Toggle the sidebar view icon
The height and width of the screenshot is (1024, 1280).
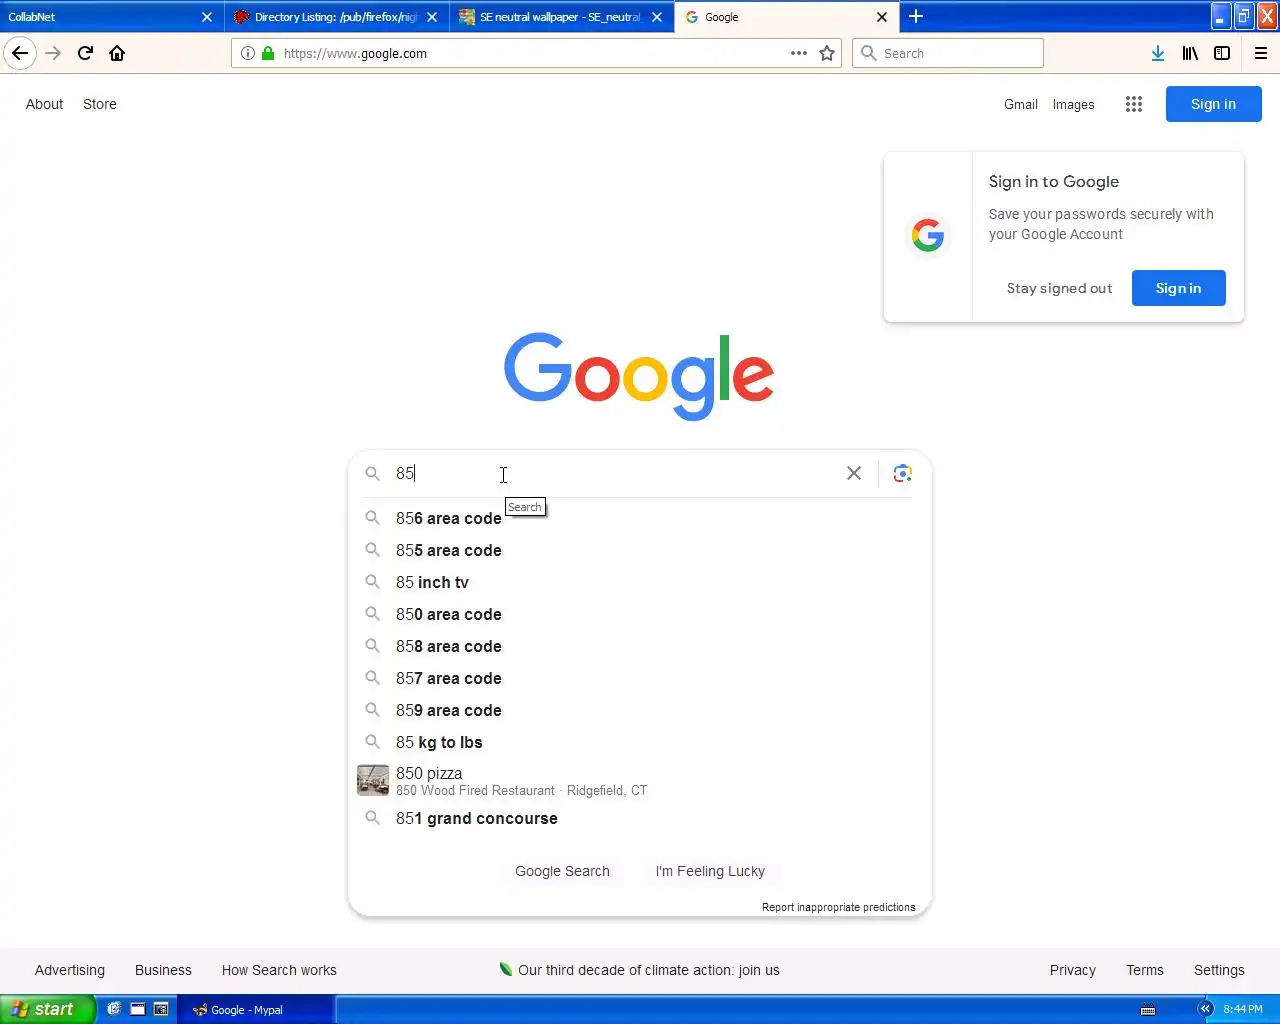(1222, 53)
